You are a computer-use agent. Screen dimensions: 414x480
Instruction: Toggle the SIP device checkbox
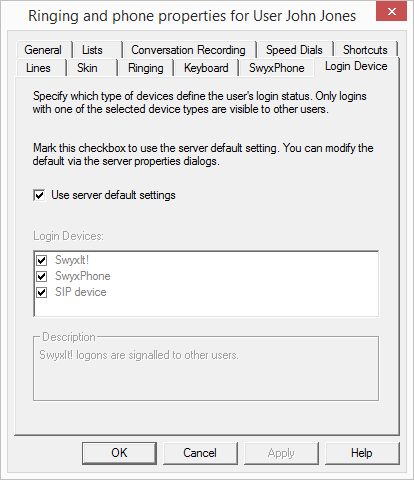click(x=42, y=292)
